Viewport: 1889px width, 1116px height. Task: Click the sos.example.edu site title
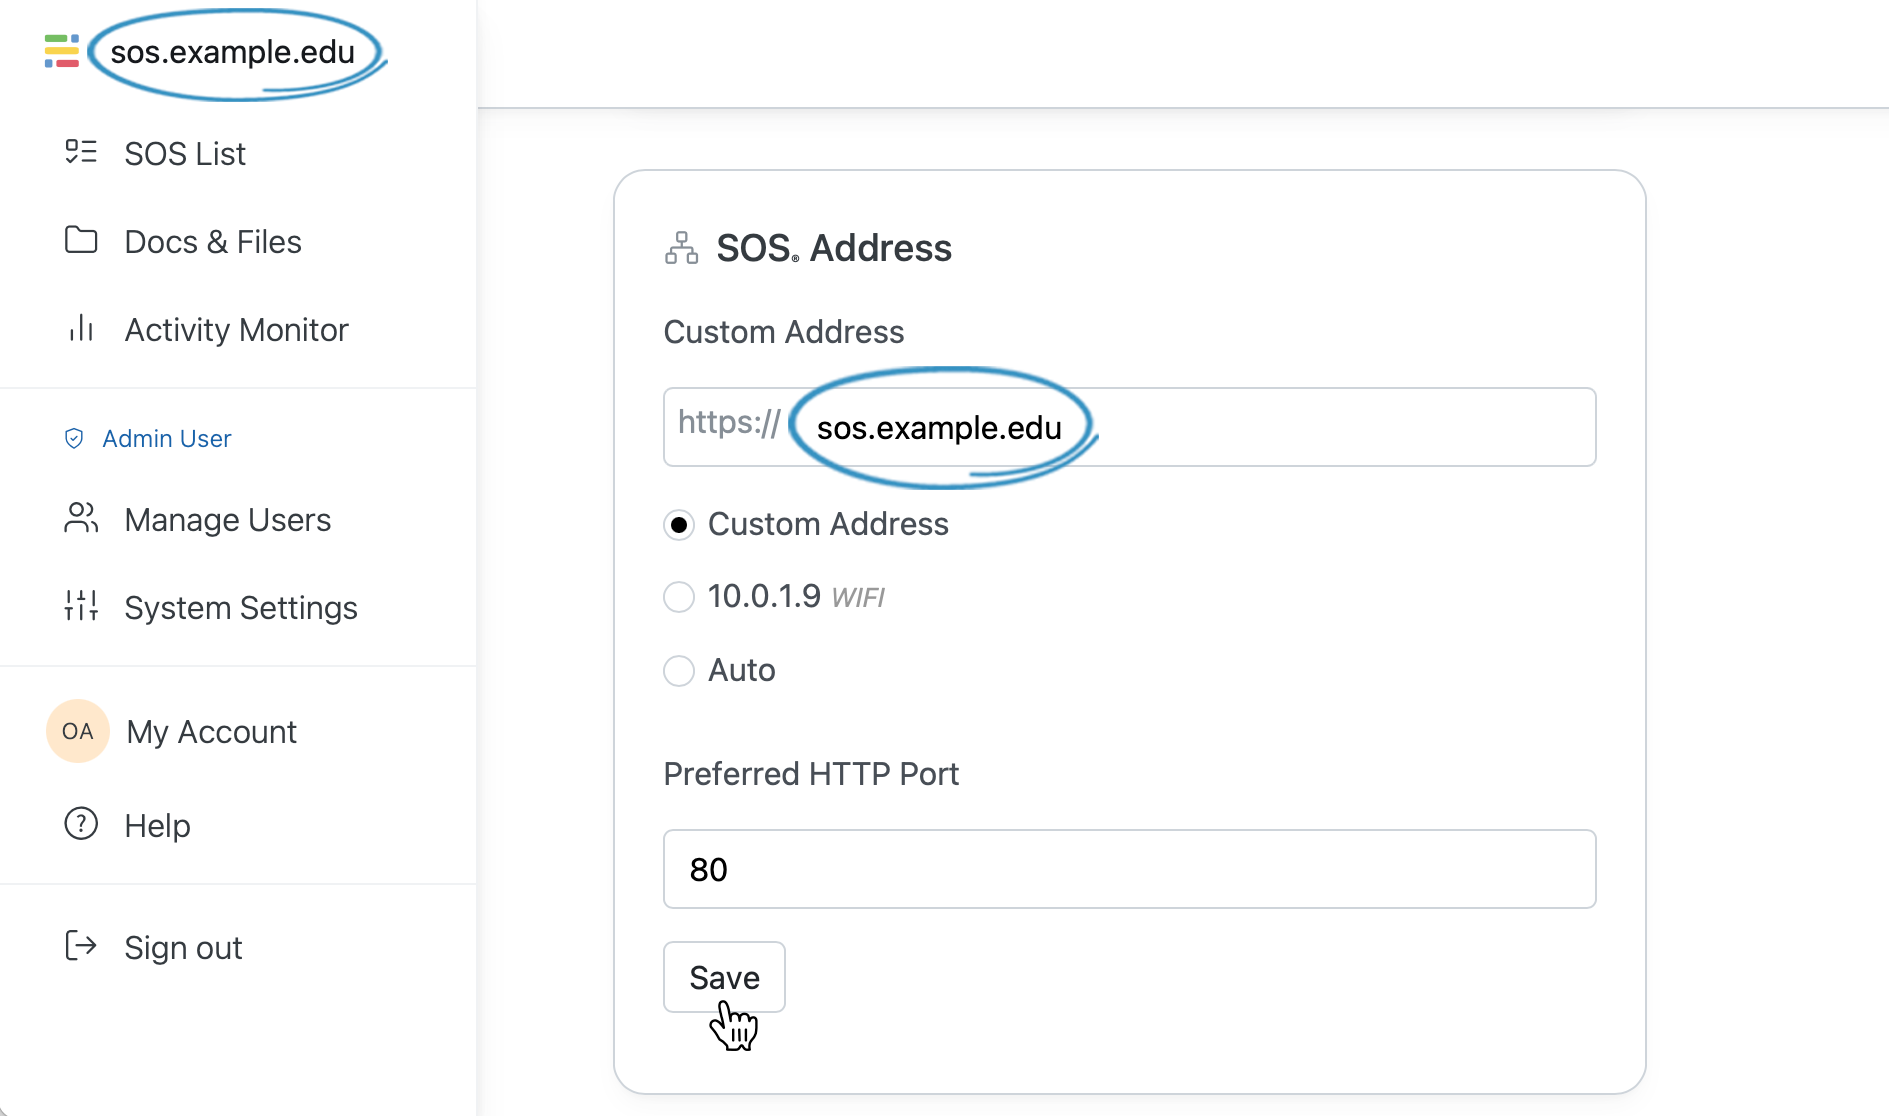coord(233,52)
